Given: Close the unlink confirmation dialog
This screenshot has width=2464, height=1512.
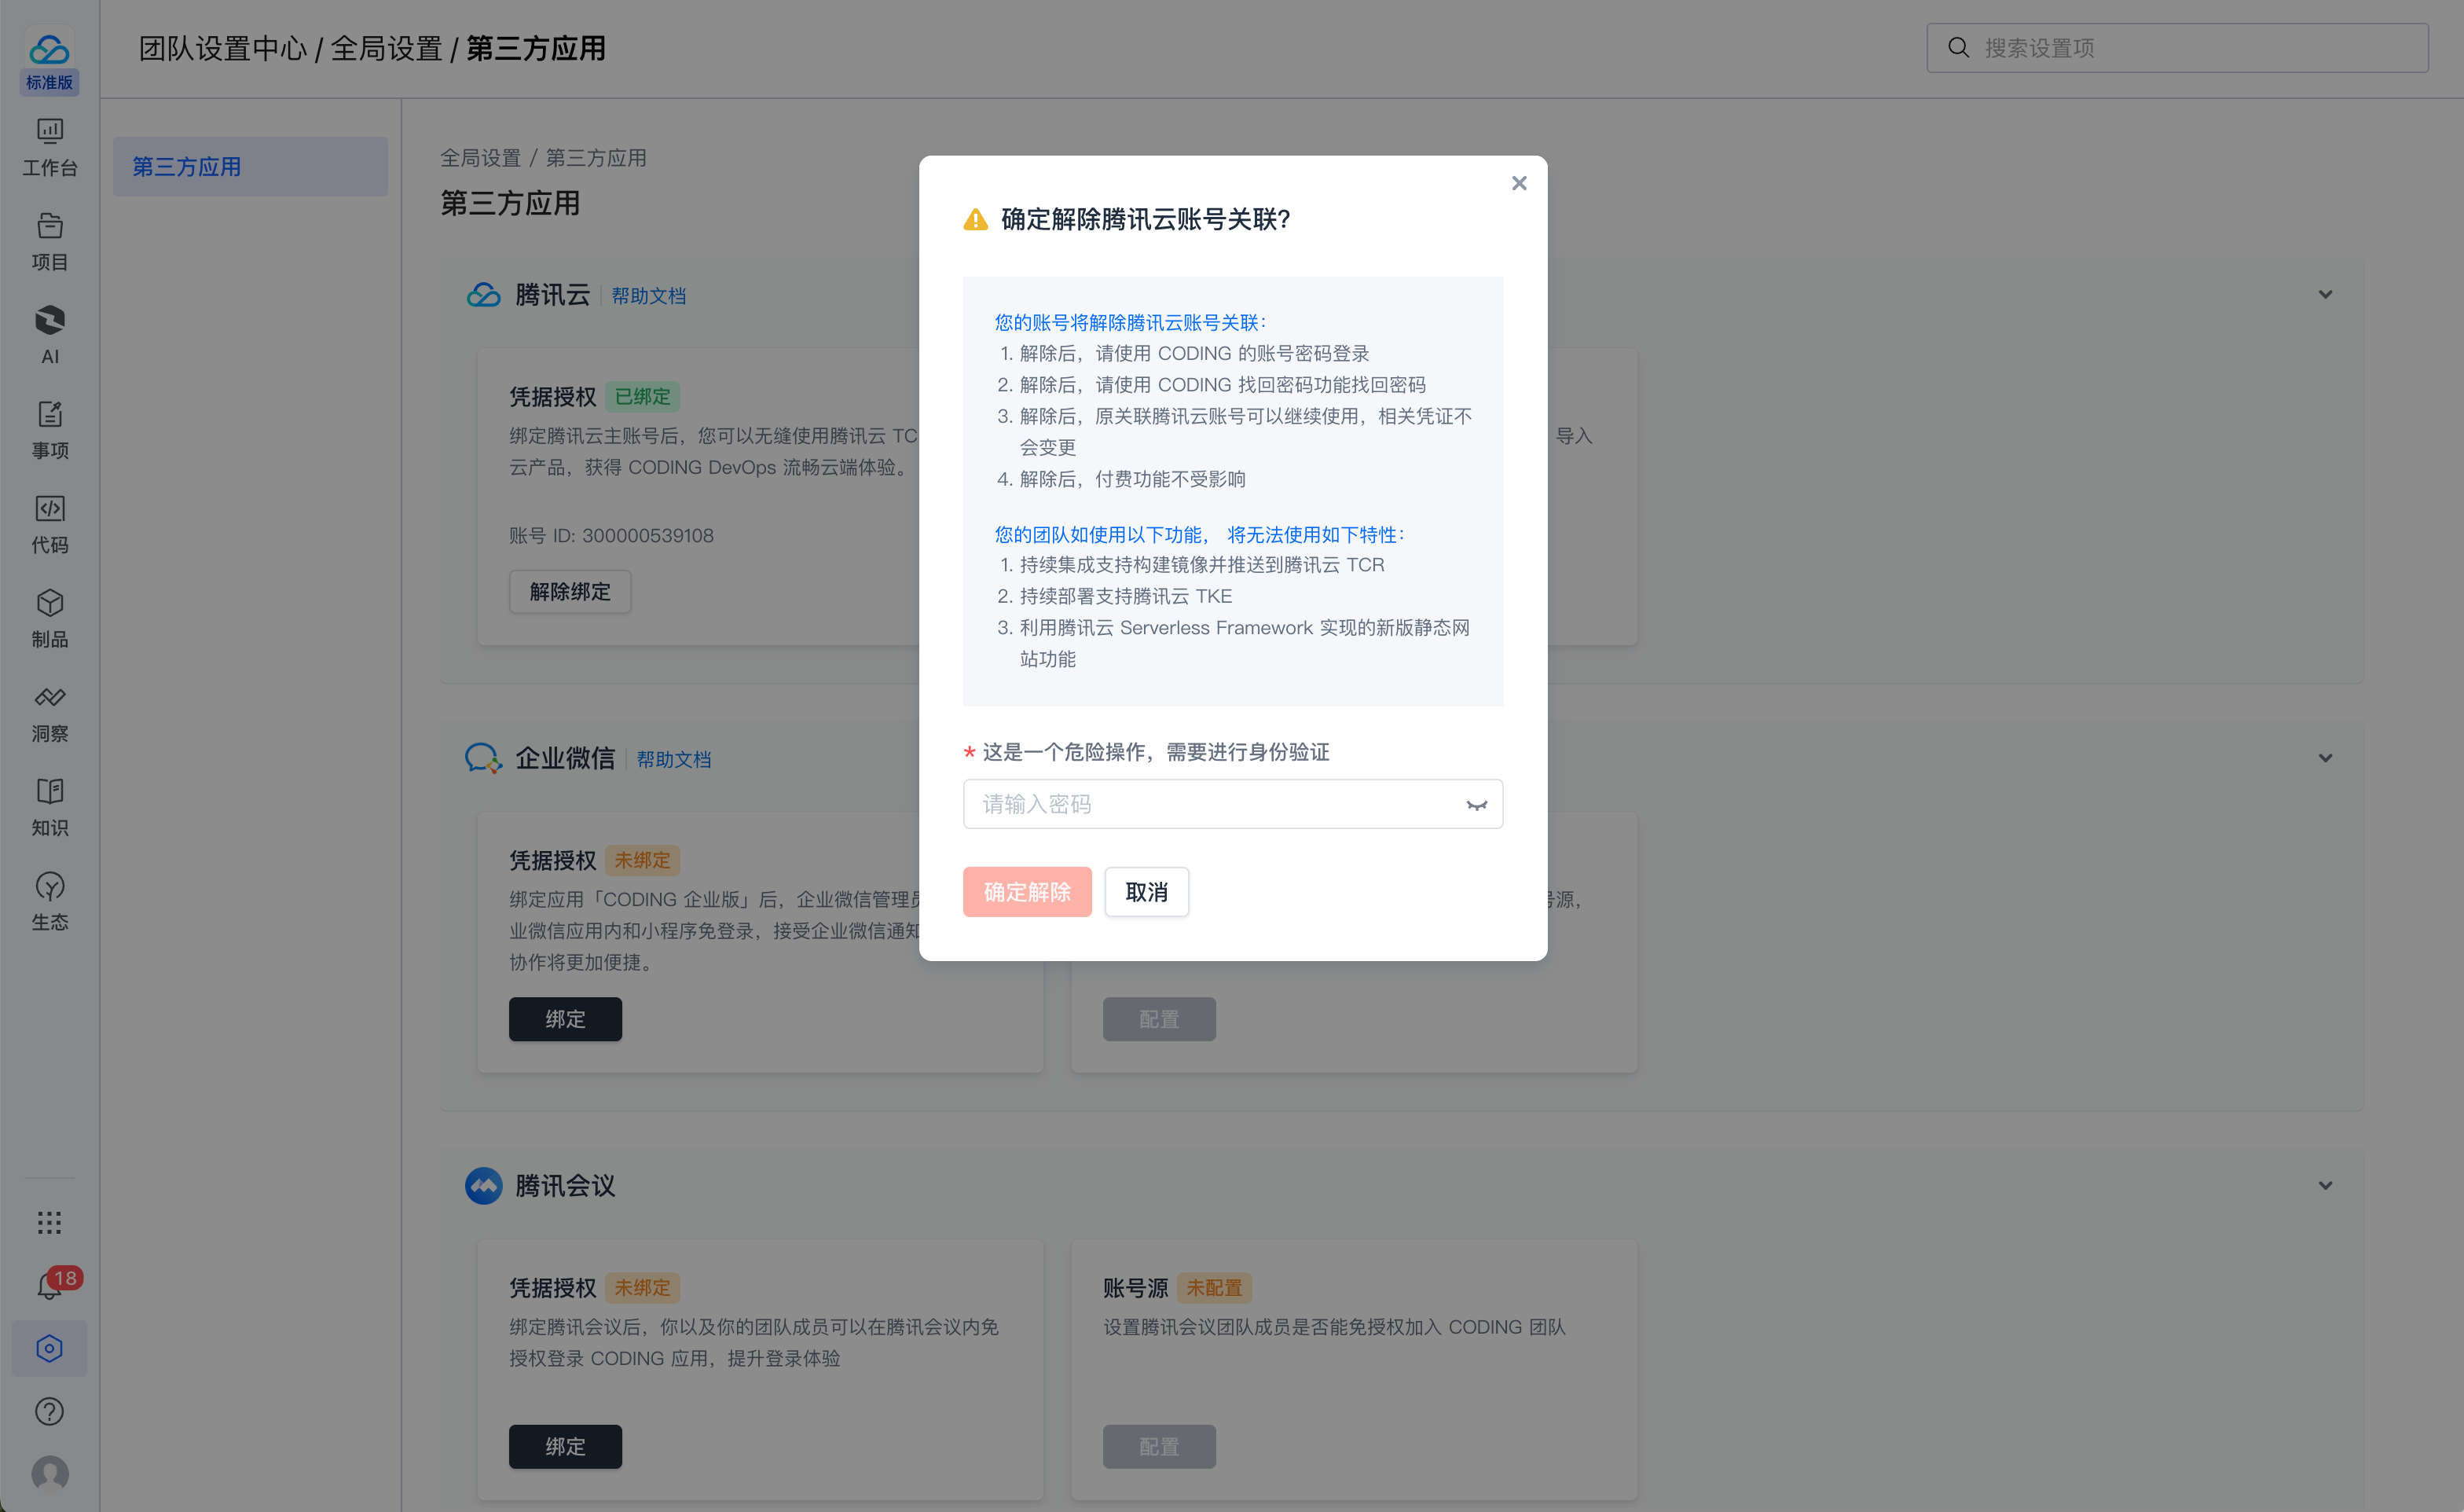Looking at the screenshot, I should click(1519, 183).
